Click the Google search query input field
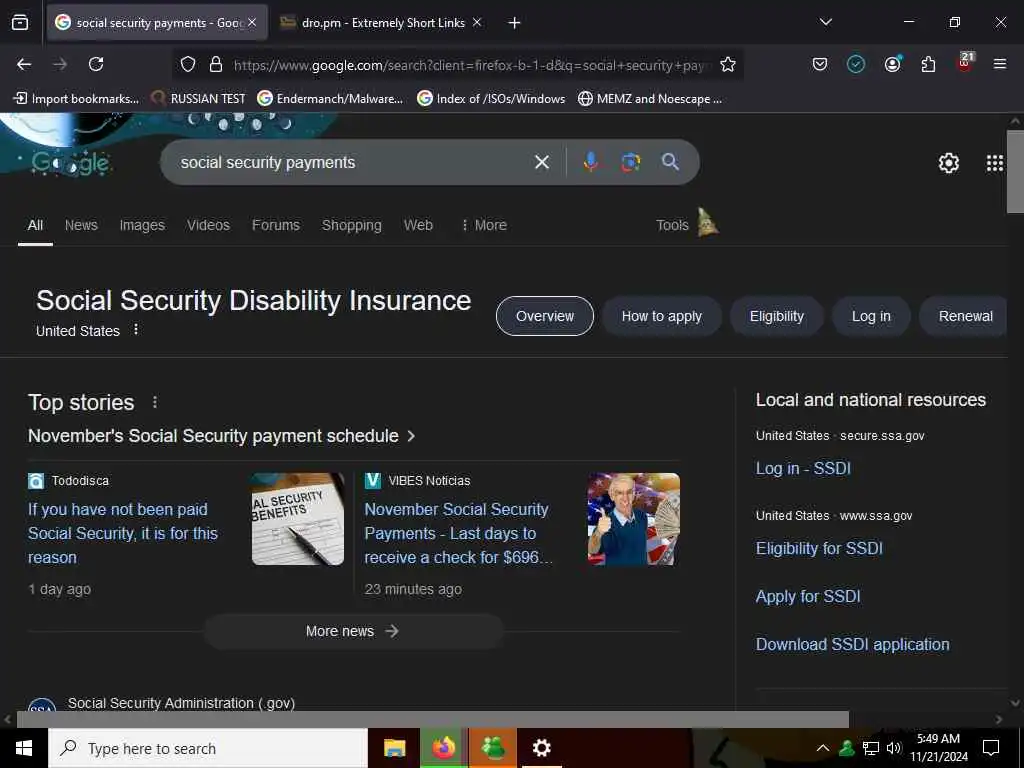This screenshot has width=1024, height=768. pyautogui.click(x=353, y=162)
